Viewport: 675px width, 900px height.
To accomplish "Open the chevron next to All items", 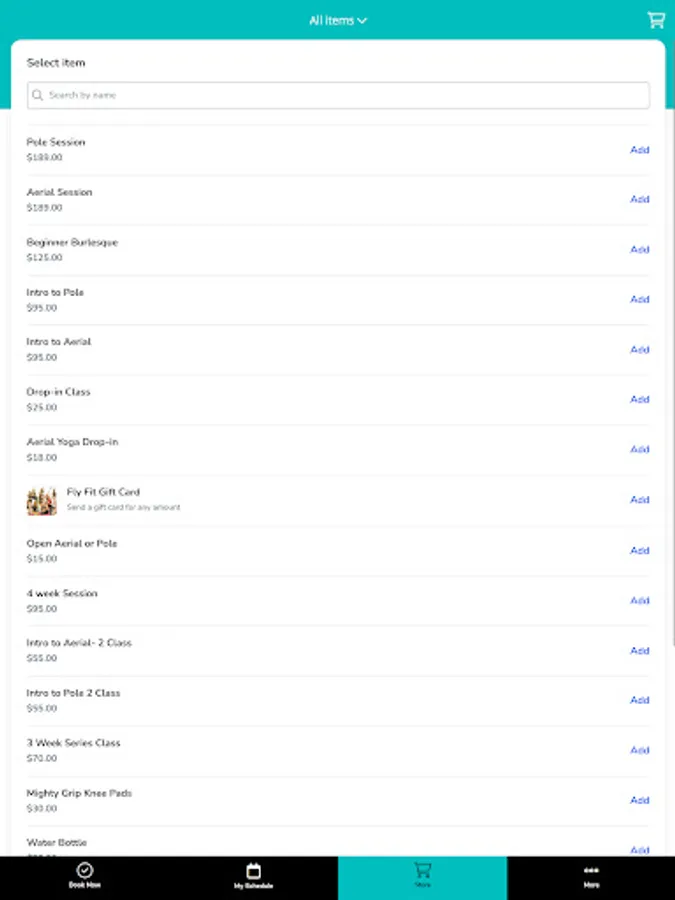I will [x=363, y=20].
